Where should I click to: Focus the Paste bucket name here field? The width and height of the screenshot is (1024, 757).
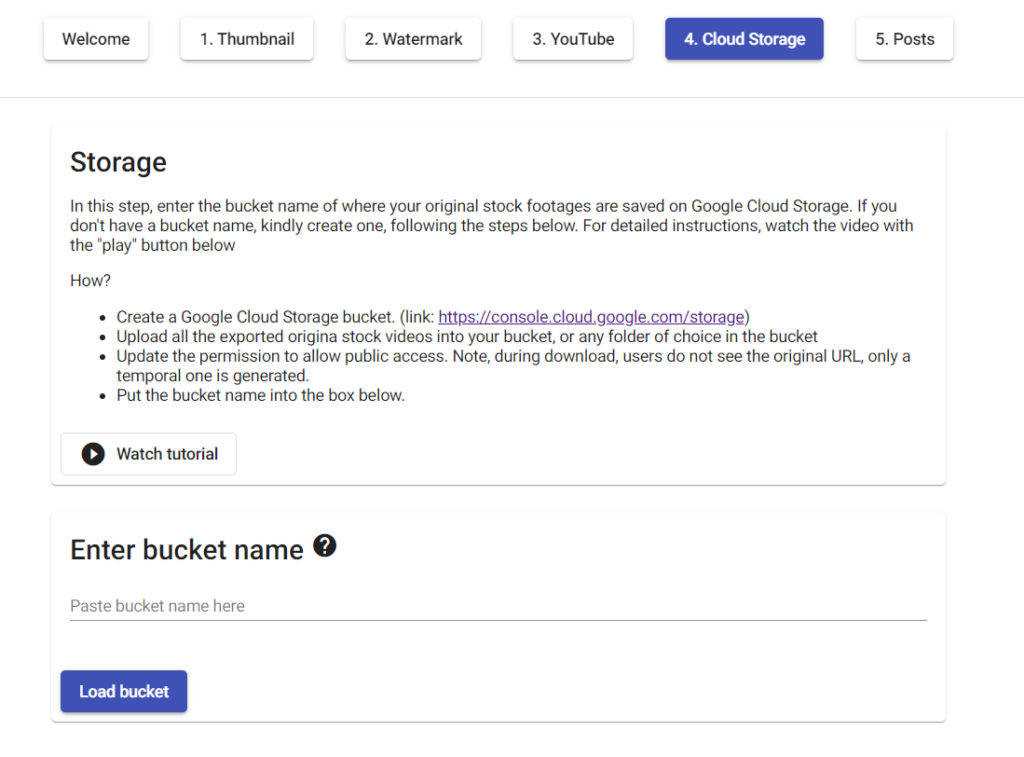click(x=498, y=606)
